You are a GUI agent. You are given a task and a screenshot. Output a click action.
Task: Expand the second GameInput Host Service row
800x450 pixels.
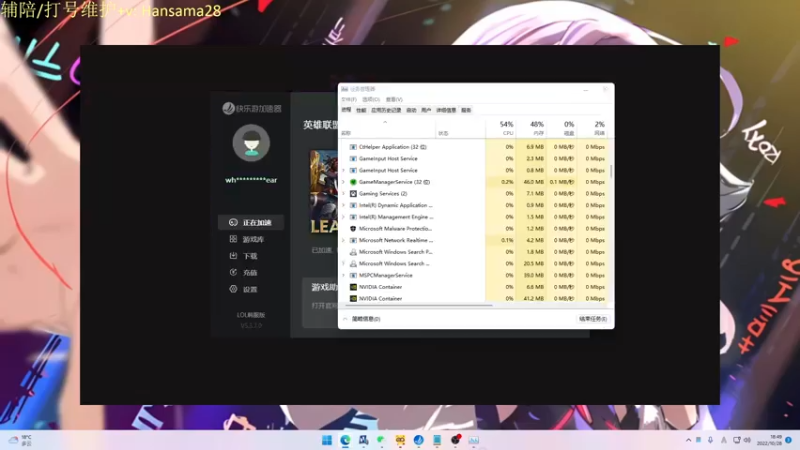pos(344,170)
